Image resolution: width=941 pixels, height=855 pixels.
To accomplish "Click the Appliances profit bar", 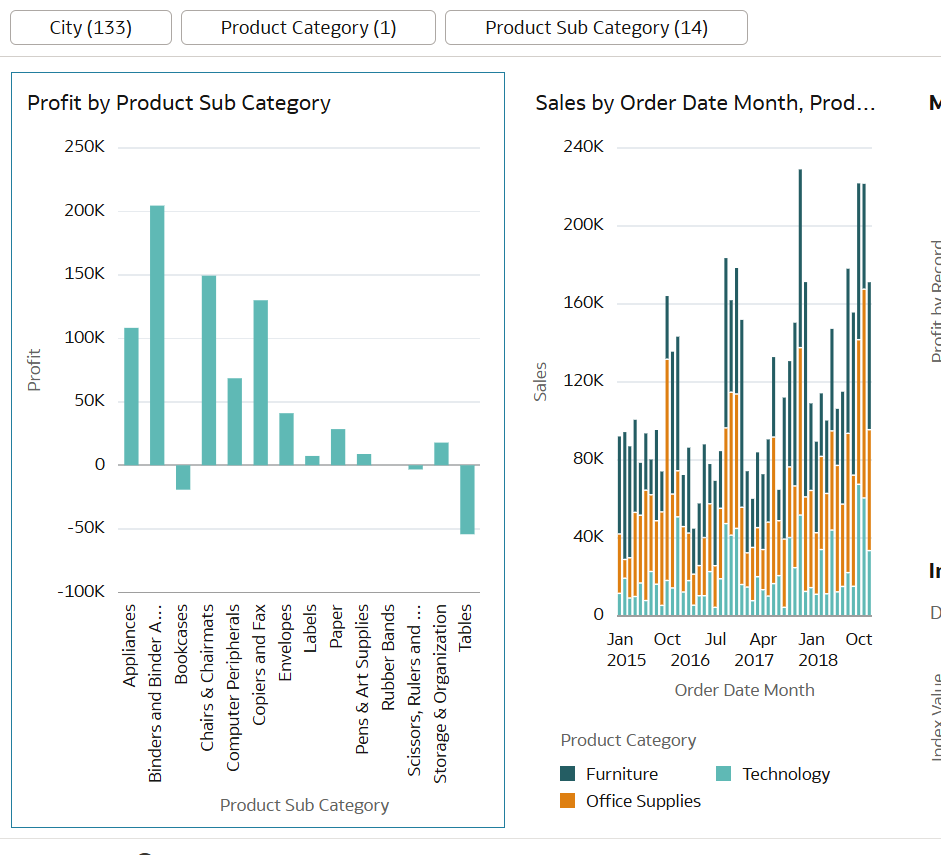I will click(x=131, y=397).
